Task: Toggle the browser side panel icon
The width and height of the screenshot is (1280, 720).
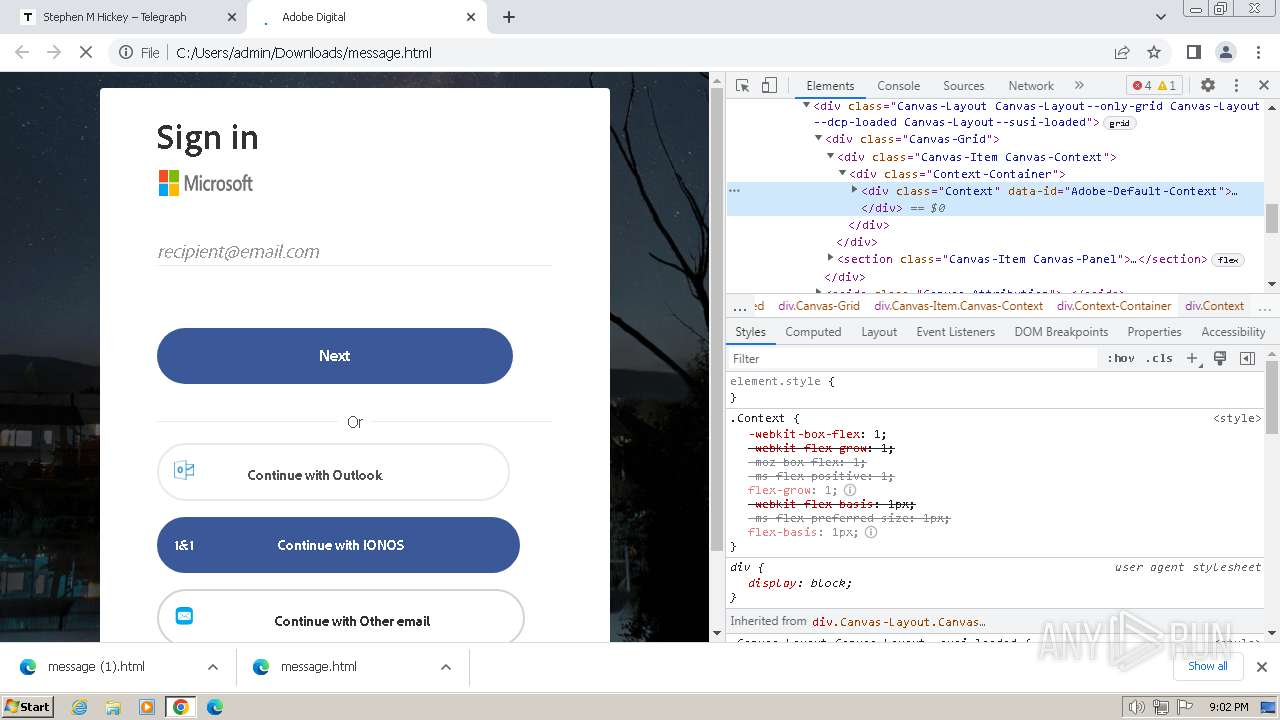Action: (1193, 52)
